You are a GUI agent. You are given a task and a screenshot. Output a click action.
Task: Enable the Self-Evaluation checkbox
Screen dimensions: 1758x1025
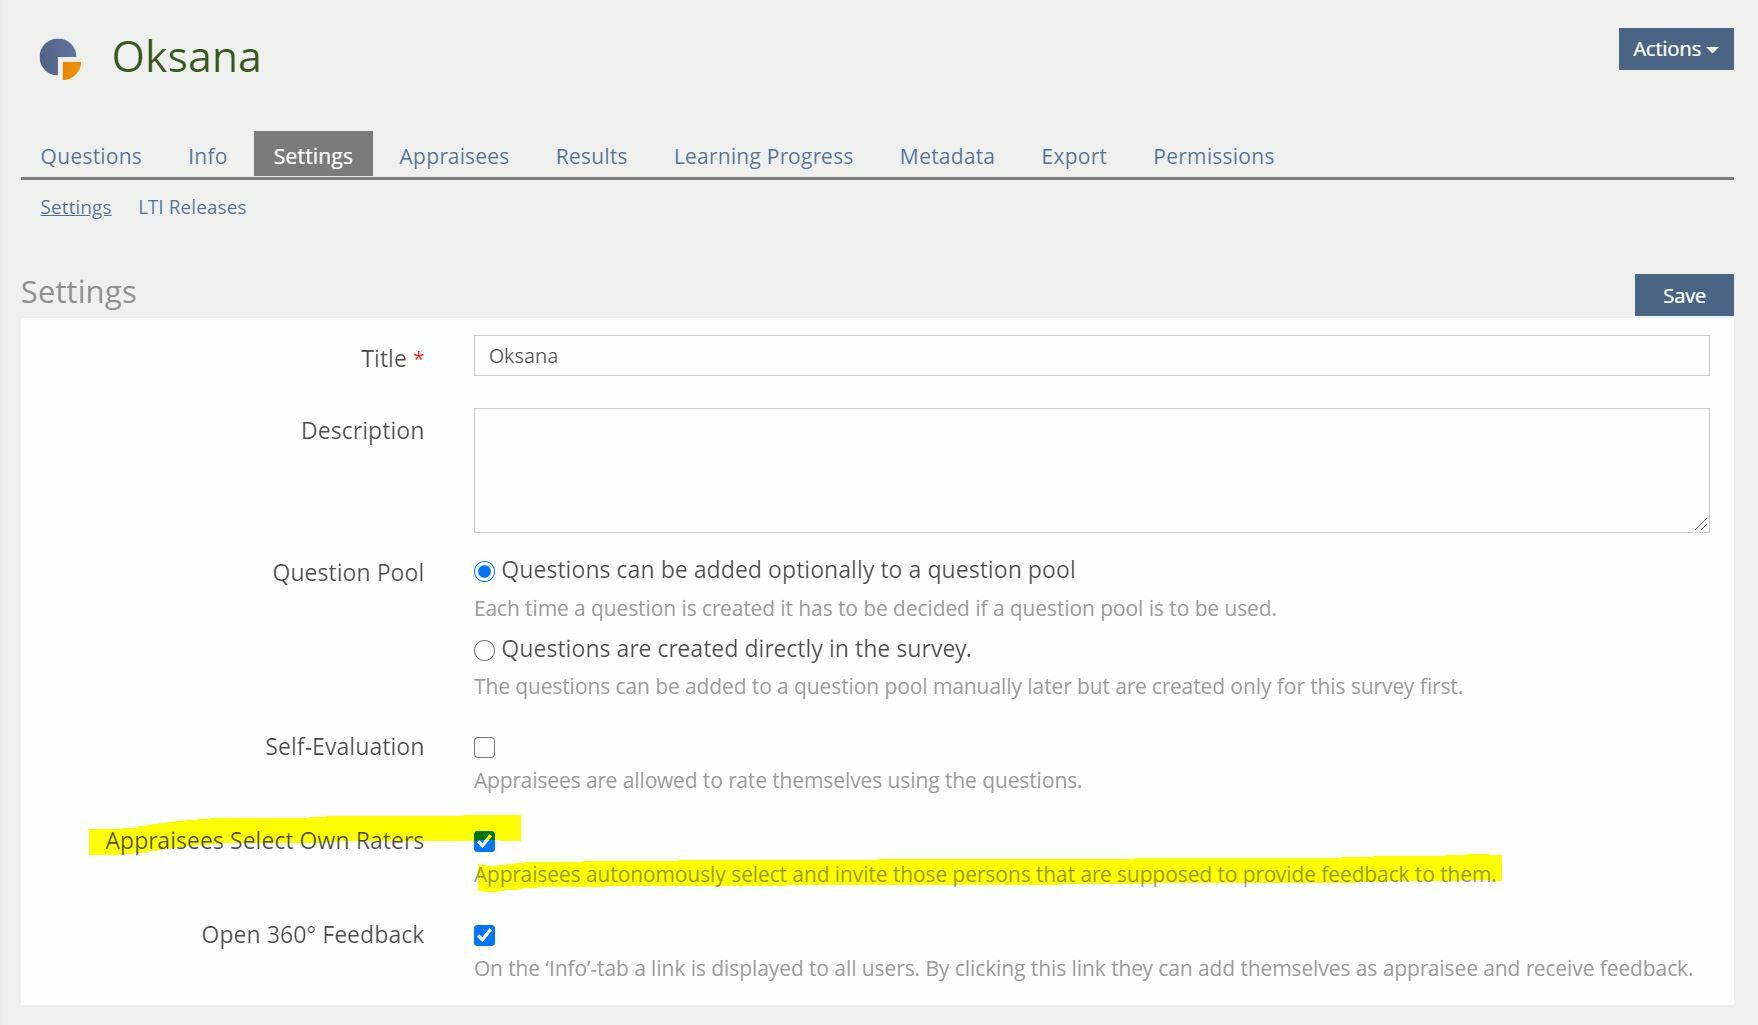point(485,748)
